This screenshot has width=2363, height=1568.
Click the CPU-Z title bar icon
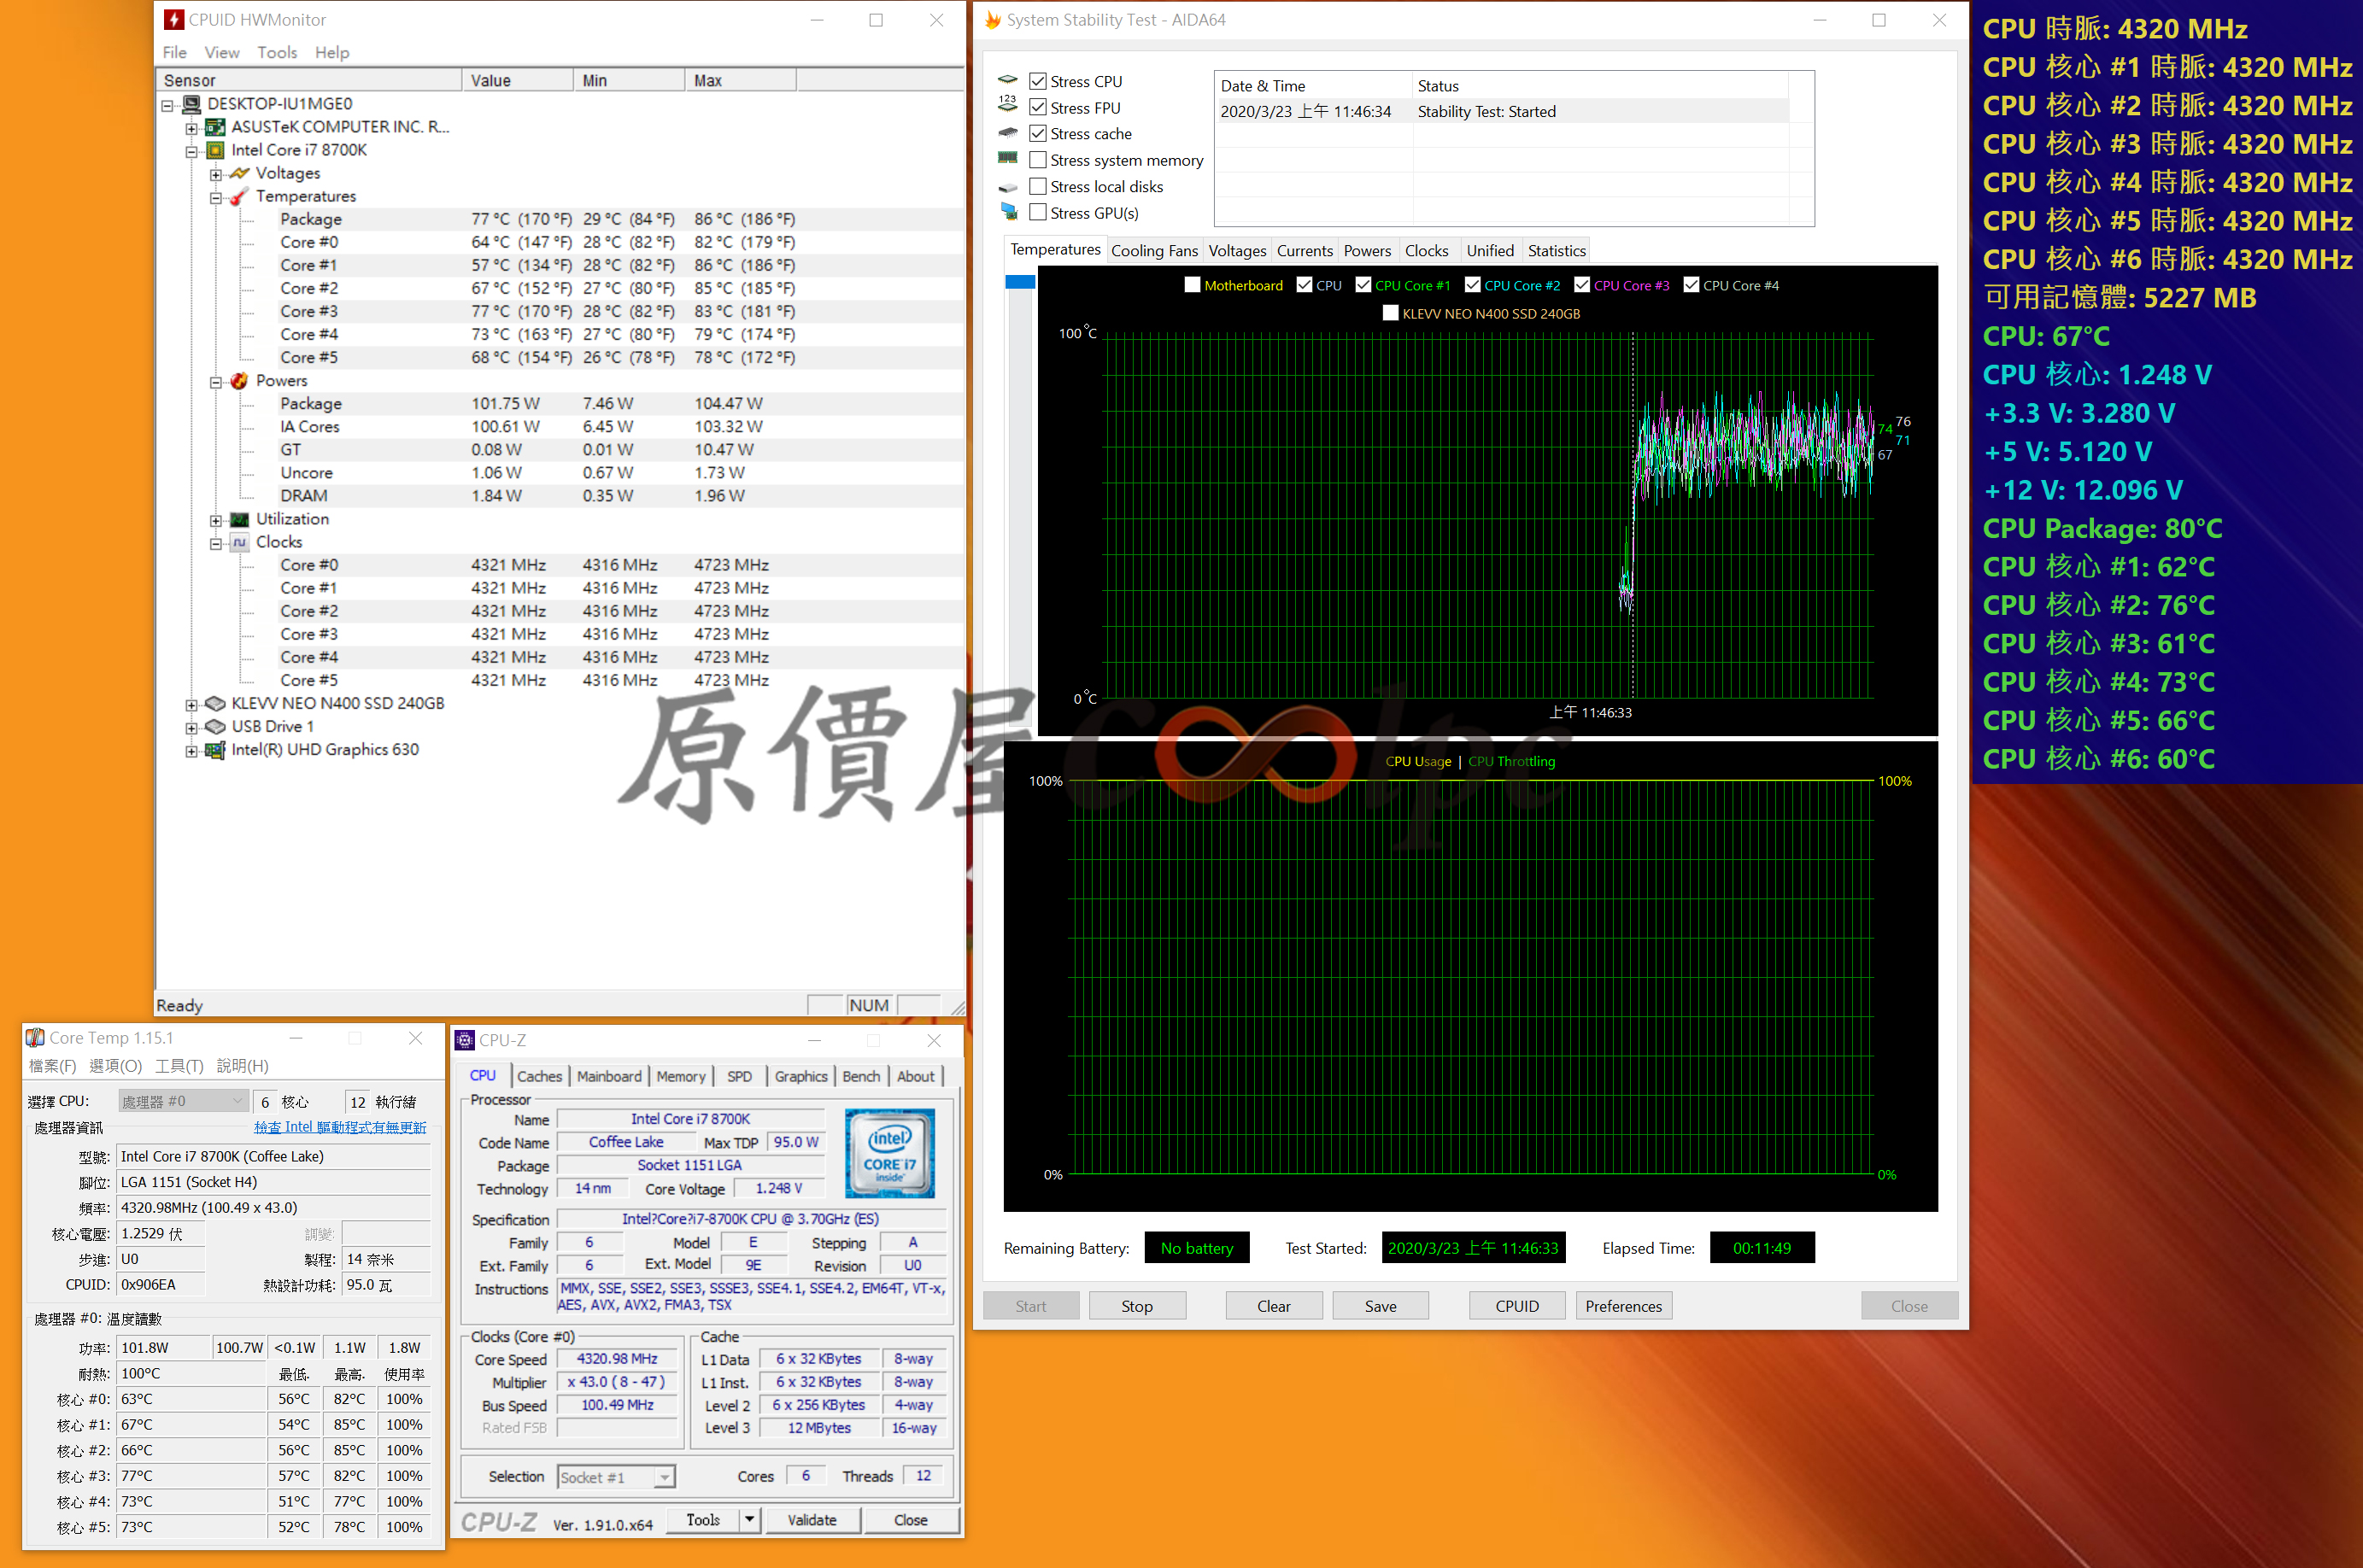click(464, 1040)
